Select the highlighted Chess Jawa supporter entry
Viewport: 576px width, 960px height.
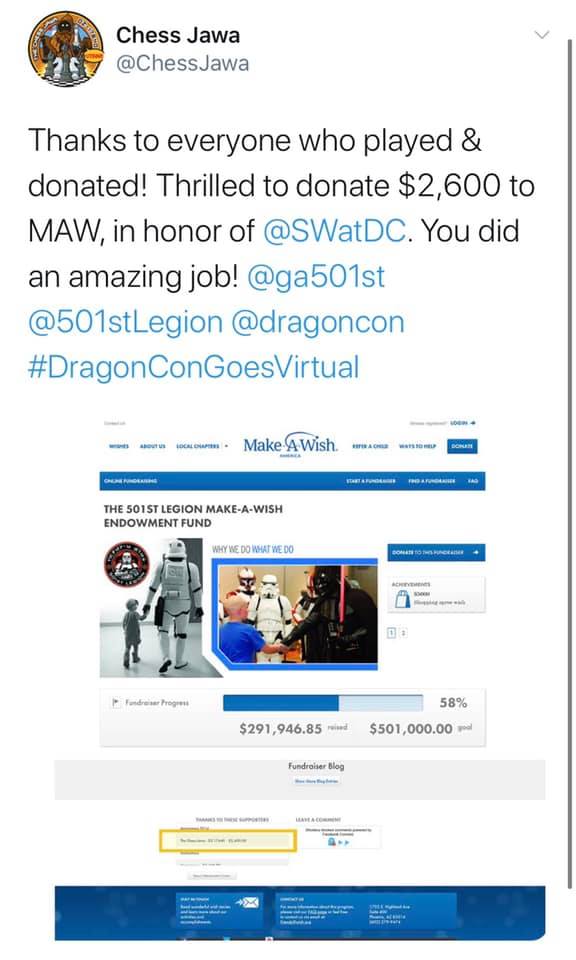coord(228,841)
